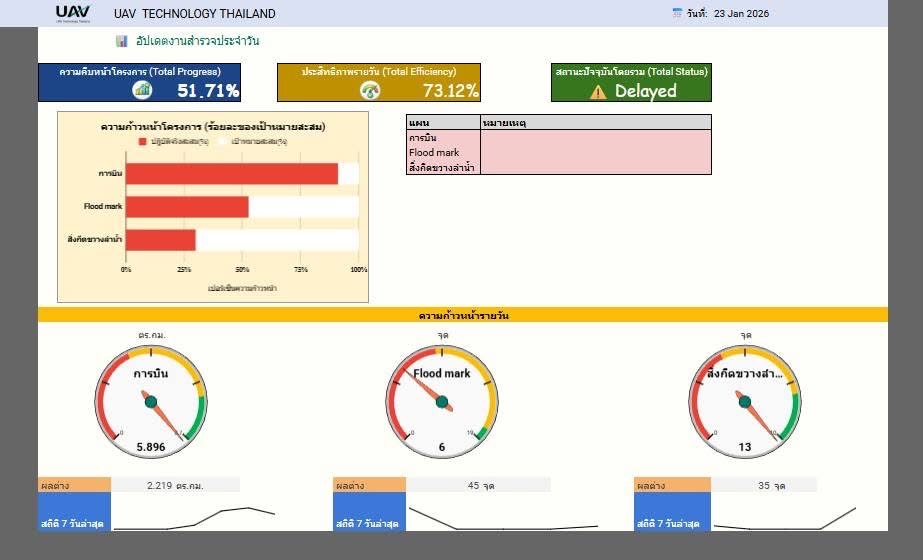Click the การบิน gauge dial
The width and height of the screenshot is (923, 560).
pos(151,402)
